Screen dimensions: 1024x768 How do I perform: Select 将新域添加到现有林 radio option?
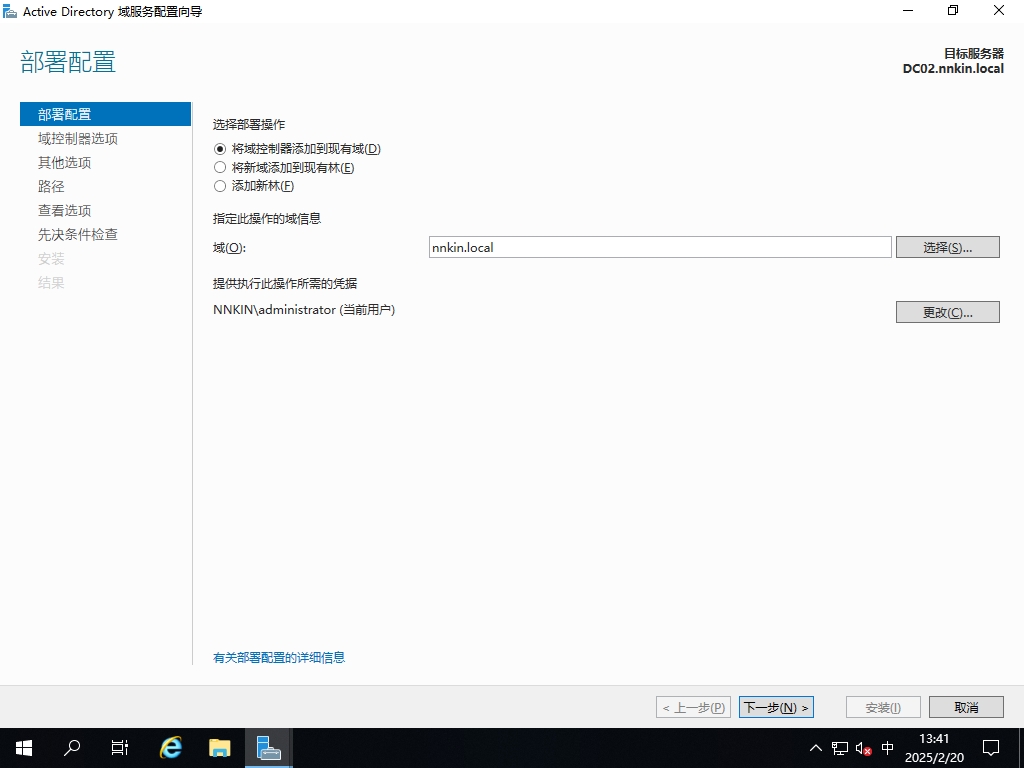click(220, 167)
